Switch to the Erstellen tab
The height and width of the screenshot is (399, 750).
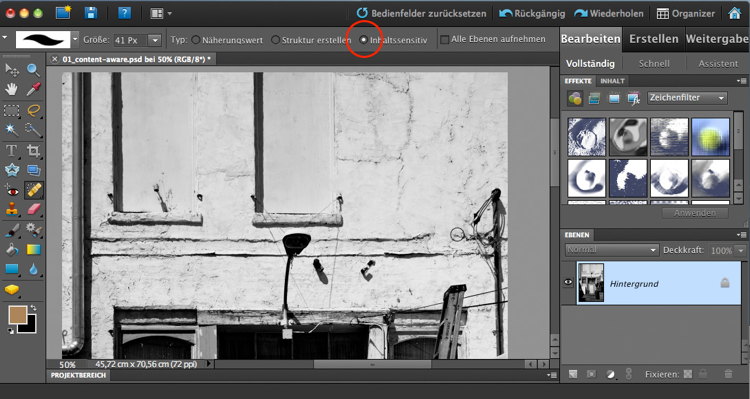click(653, 39)
